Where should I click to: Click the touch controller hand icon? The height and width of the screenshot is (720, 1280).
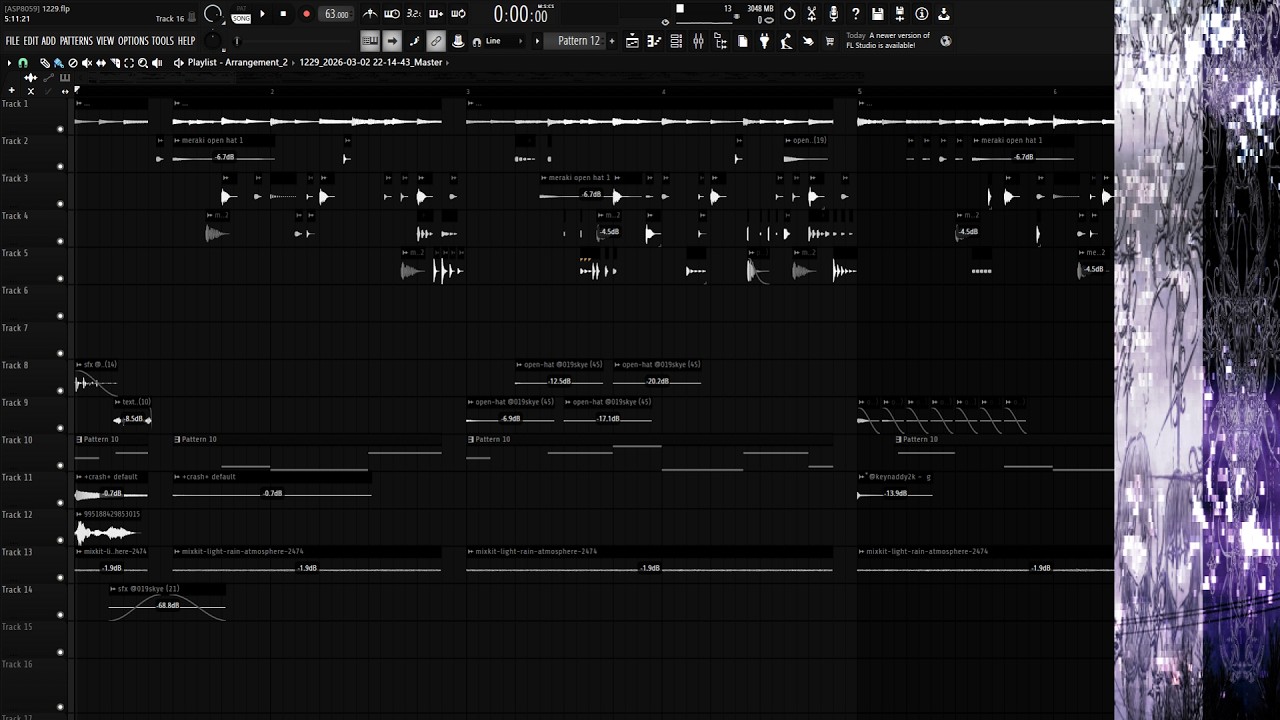tap(808, 41)
